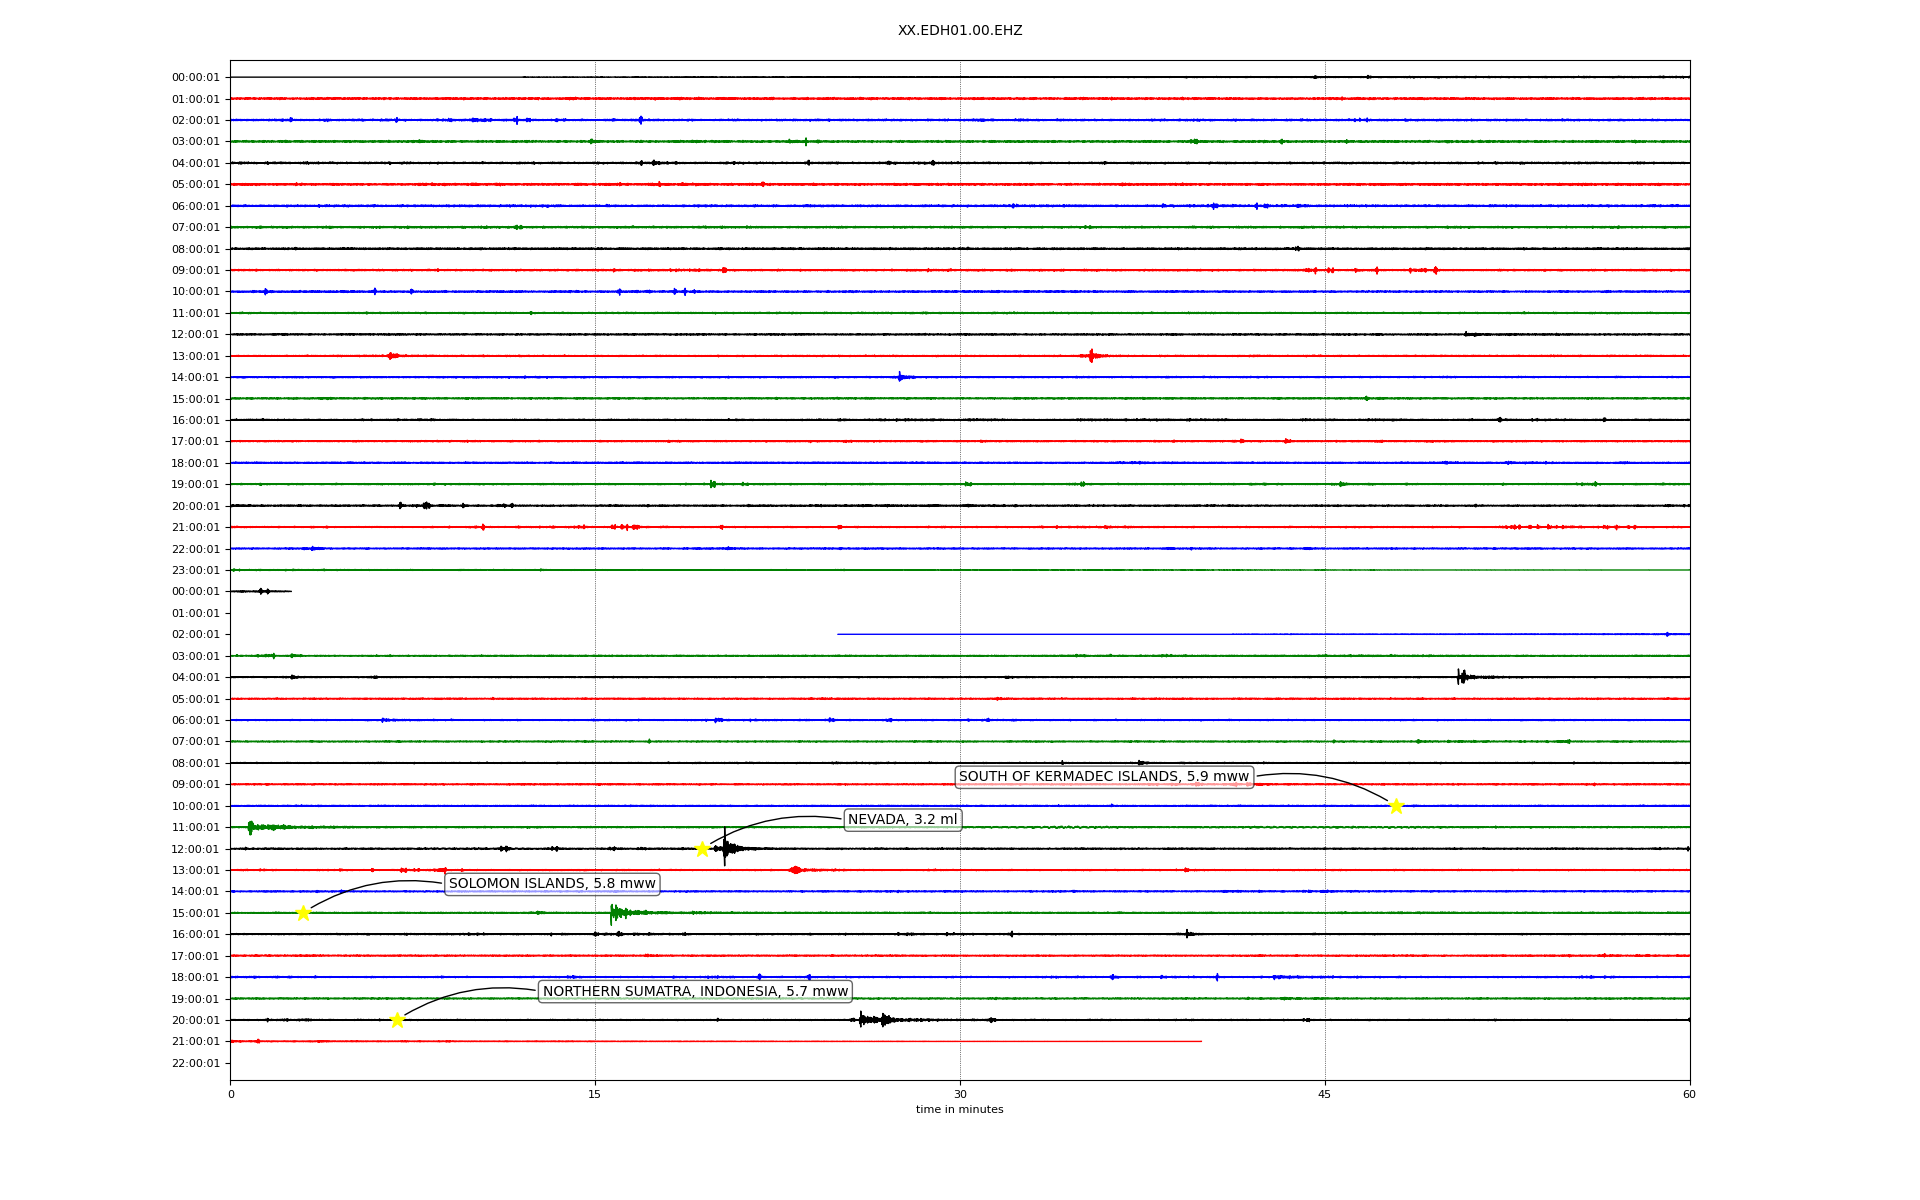Select the SOUTH OF KERMADEC ISLANDS, 5.9 mww label

pyautogui.click(x=1103, y=777)
